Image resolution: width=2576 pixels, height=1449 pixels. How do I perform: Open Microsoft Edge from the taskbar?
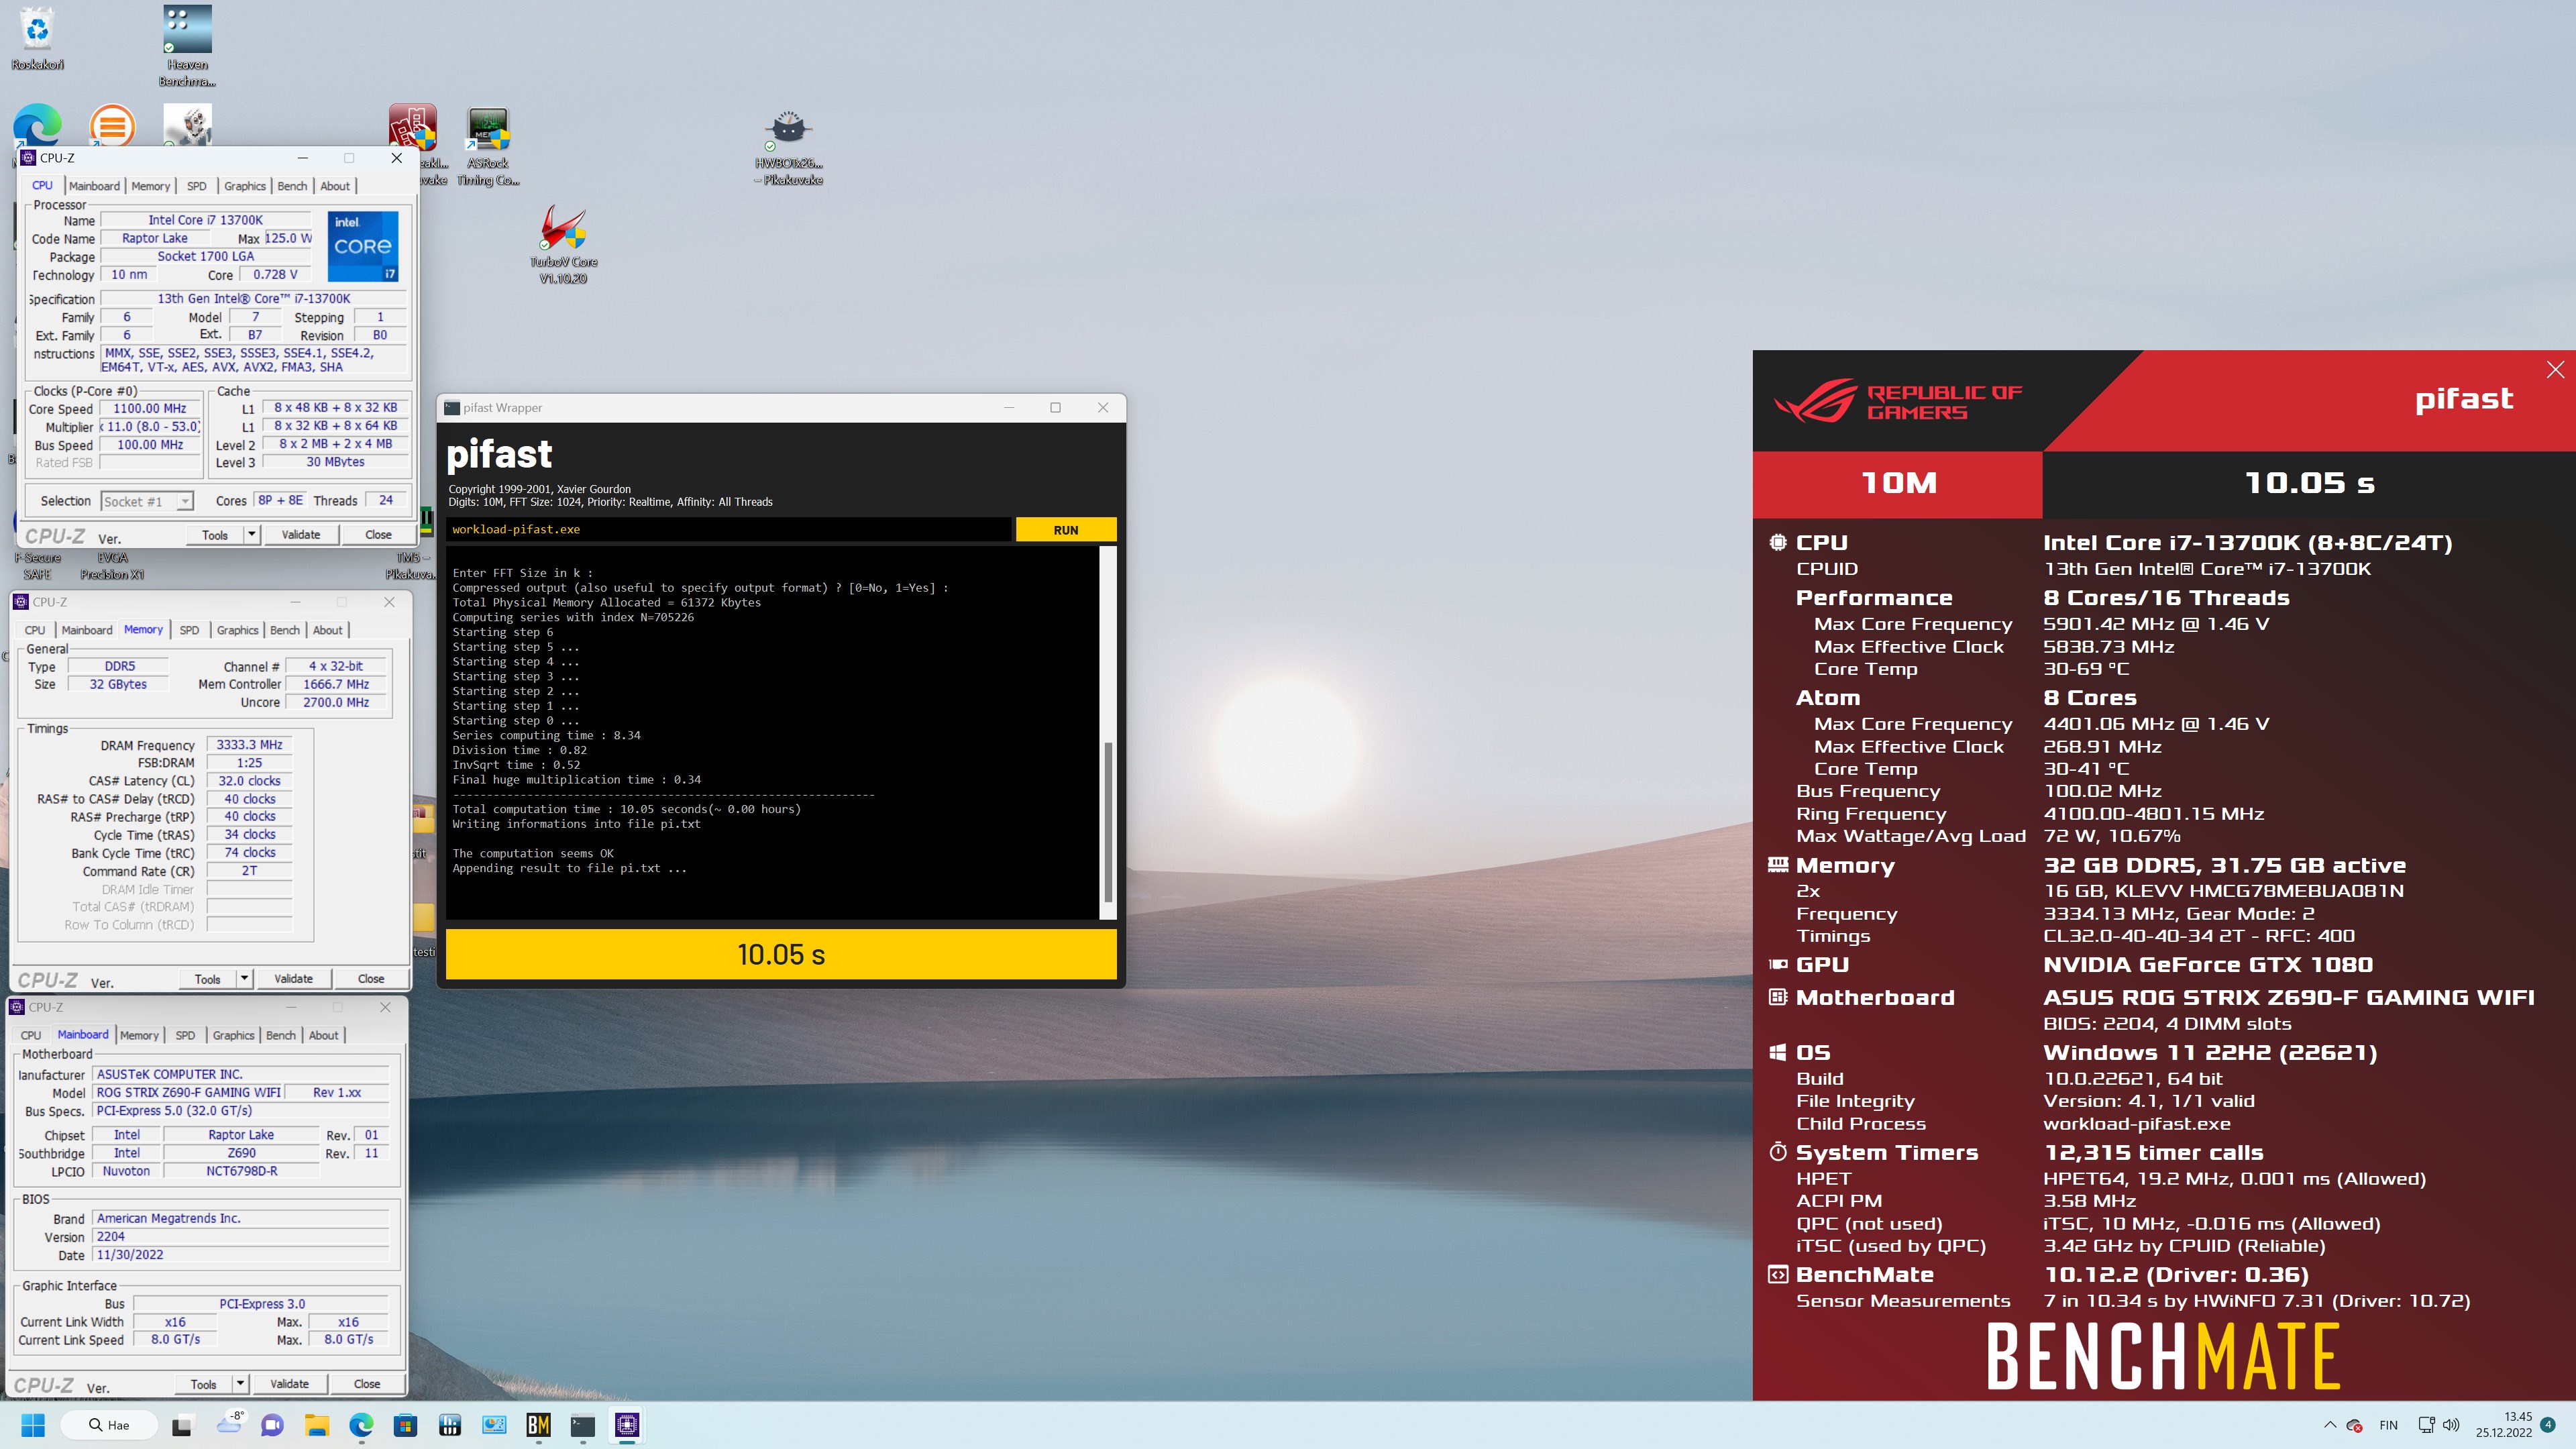click(361, 1425)
